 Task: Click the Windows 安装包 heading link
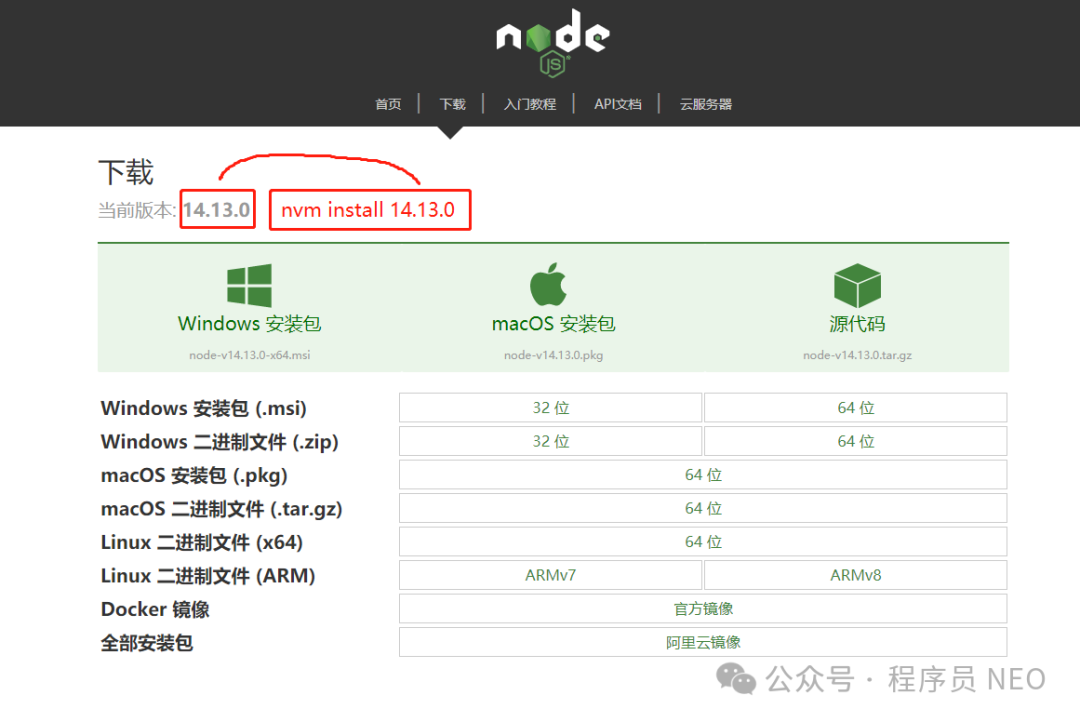coord(249,323)
